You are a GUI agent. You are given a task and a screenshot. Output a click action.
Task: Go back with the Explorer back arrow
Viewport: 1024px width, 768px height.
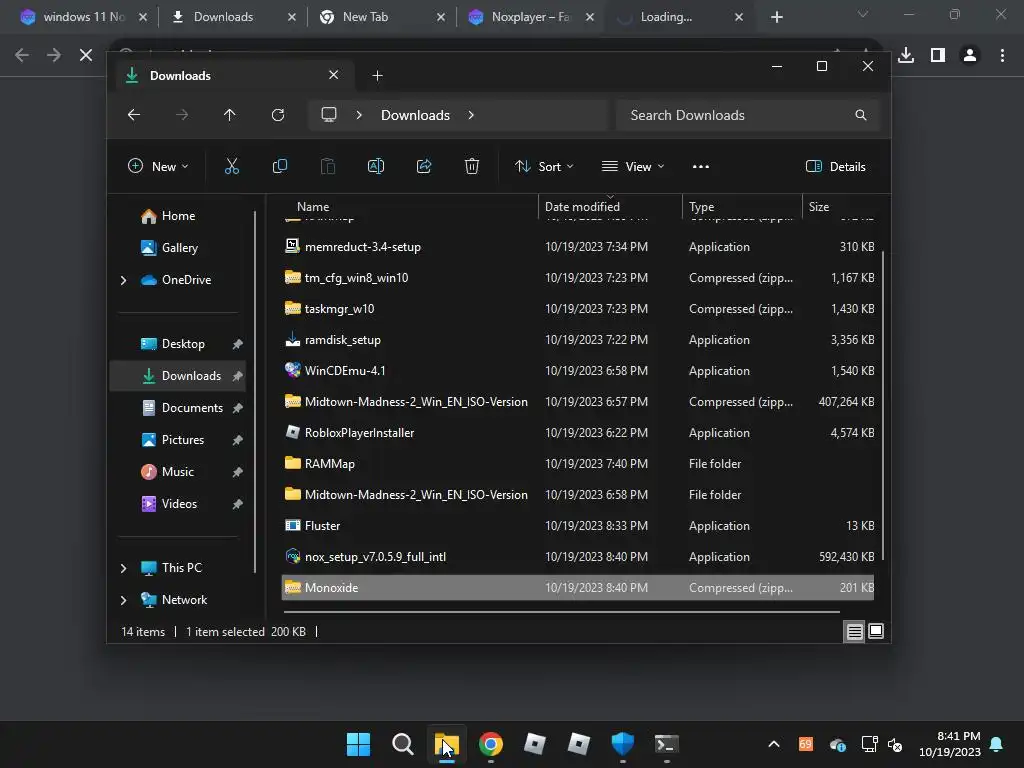[134, 115]
